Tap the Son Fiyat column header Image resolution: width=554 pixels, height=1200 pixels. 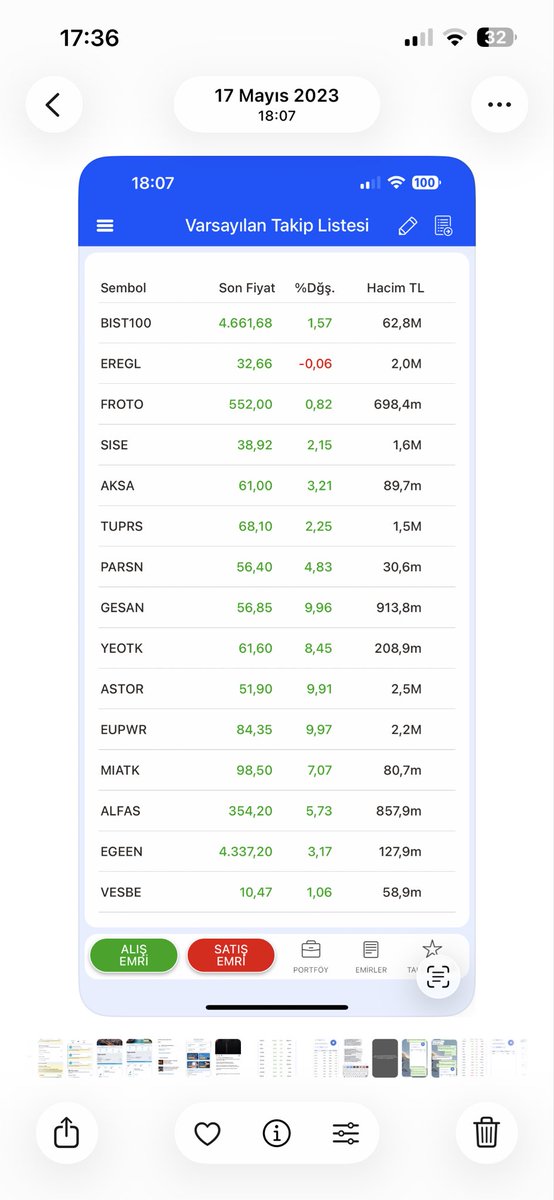pyautogui.click(x=247, y=288)
